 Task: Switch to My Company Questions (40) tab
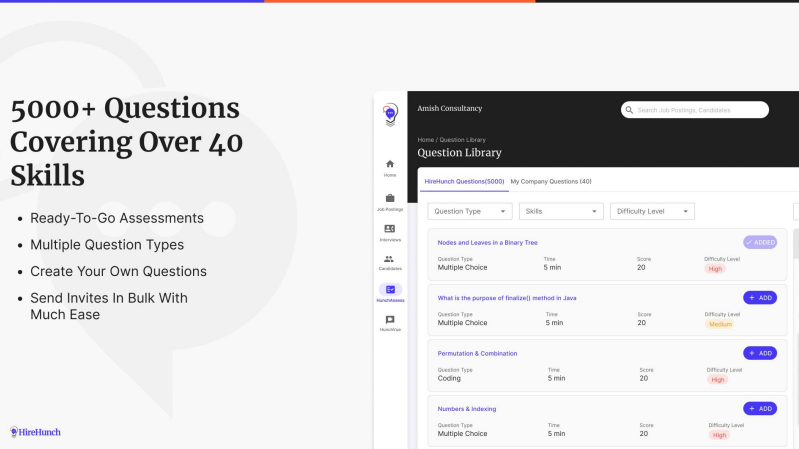[x=551, y=181]
